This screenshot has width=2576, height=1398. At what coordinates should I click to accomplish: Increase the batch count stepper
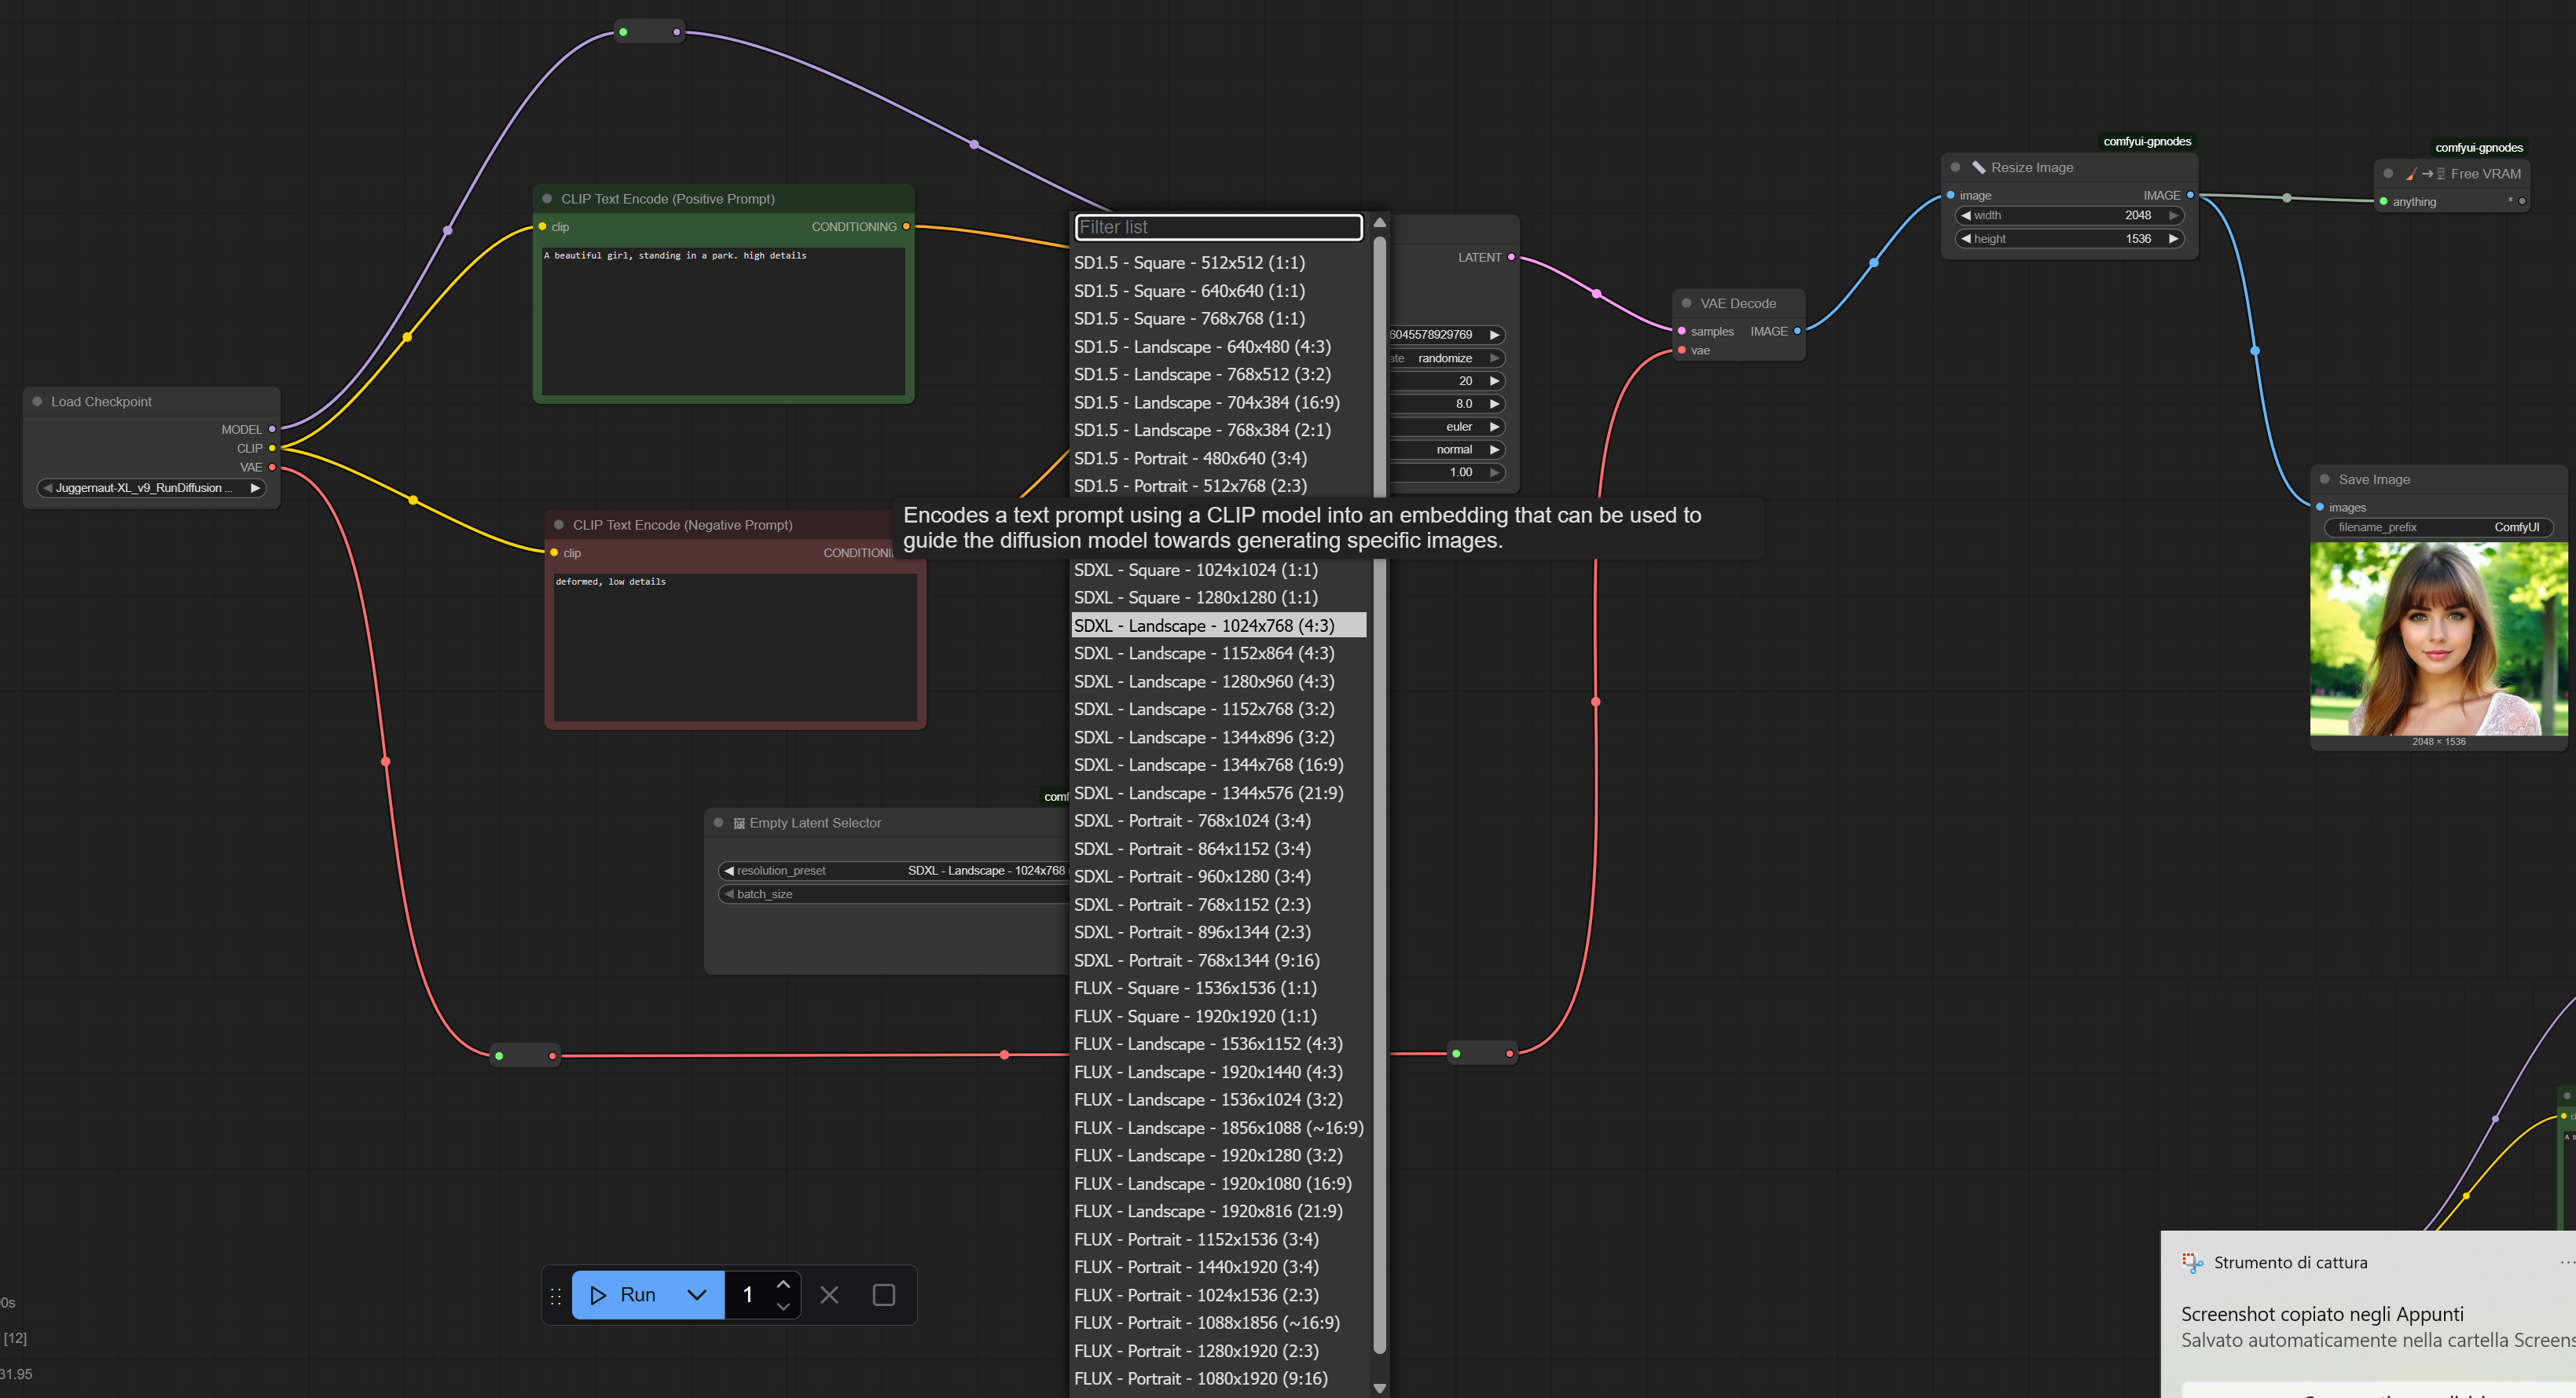tap(784, 1284)
